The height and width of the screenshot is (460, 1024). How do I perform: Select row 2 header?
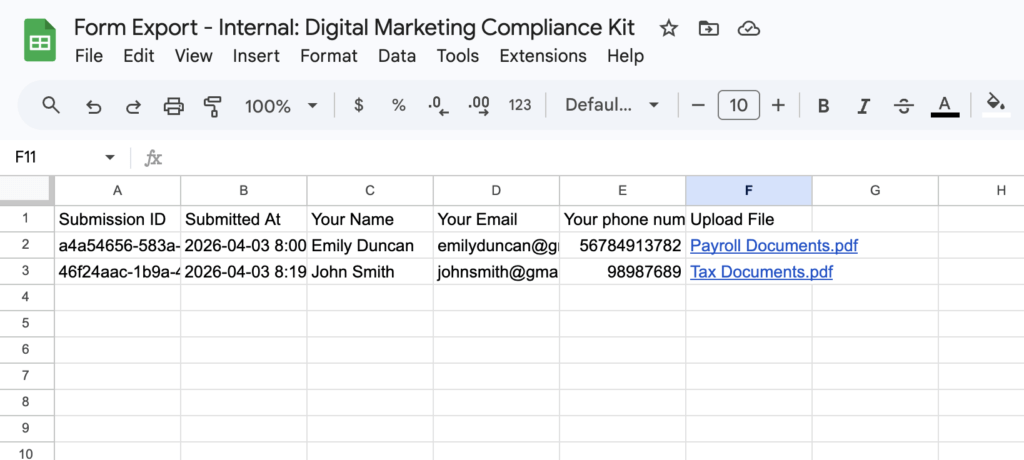click(x=27, y=246)
